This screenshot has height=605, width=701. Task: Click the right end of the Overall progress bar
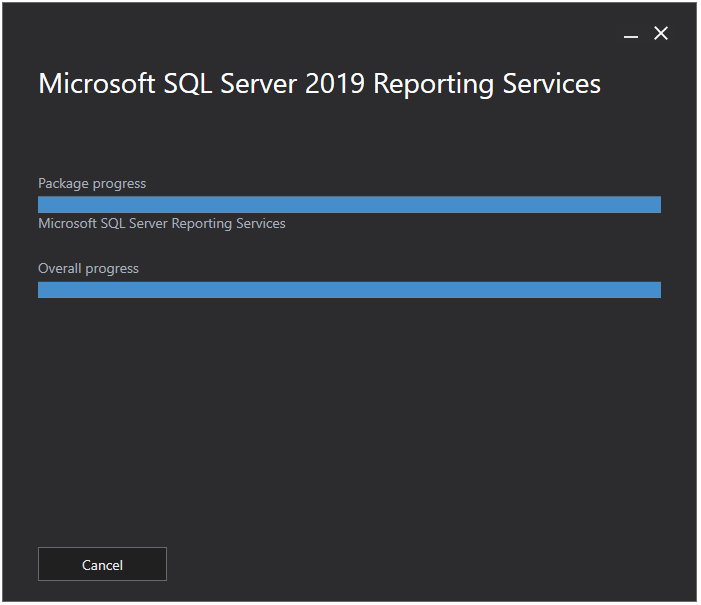click(655, 290)
